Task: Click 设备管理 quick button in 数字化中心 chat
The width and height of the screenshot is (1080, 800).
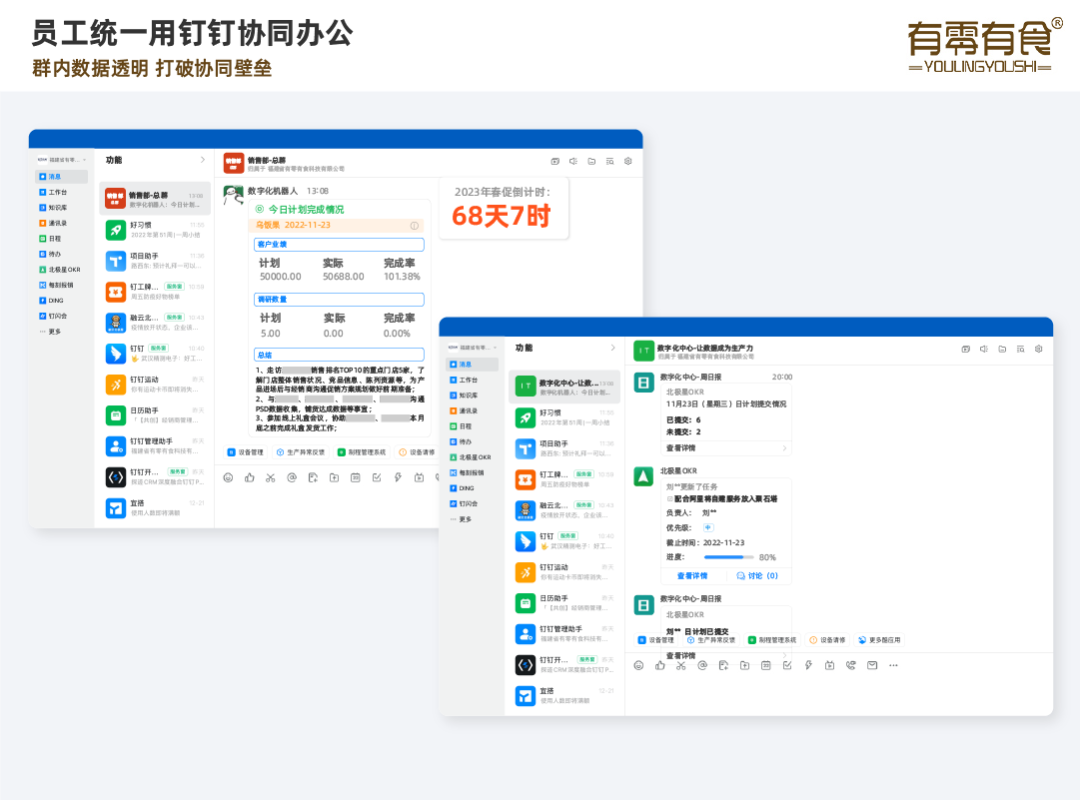Action: pos(656,640)
